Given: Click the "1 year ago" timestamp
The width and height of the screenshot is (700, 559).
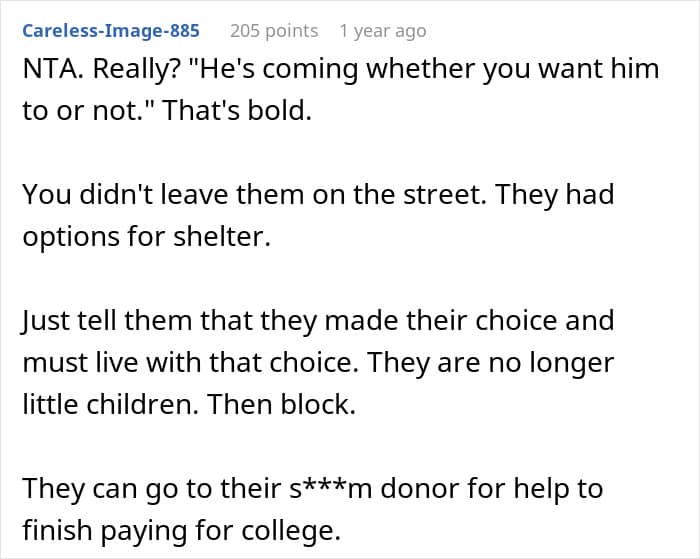Looking at the screenshot, I should pos(381,30).
